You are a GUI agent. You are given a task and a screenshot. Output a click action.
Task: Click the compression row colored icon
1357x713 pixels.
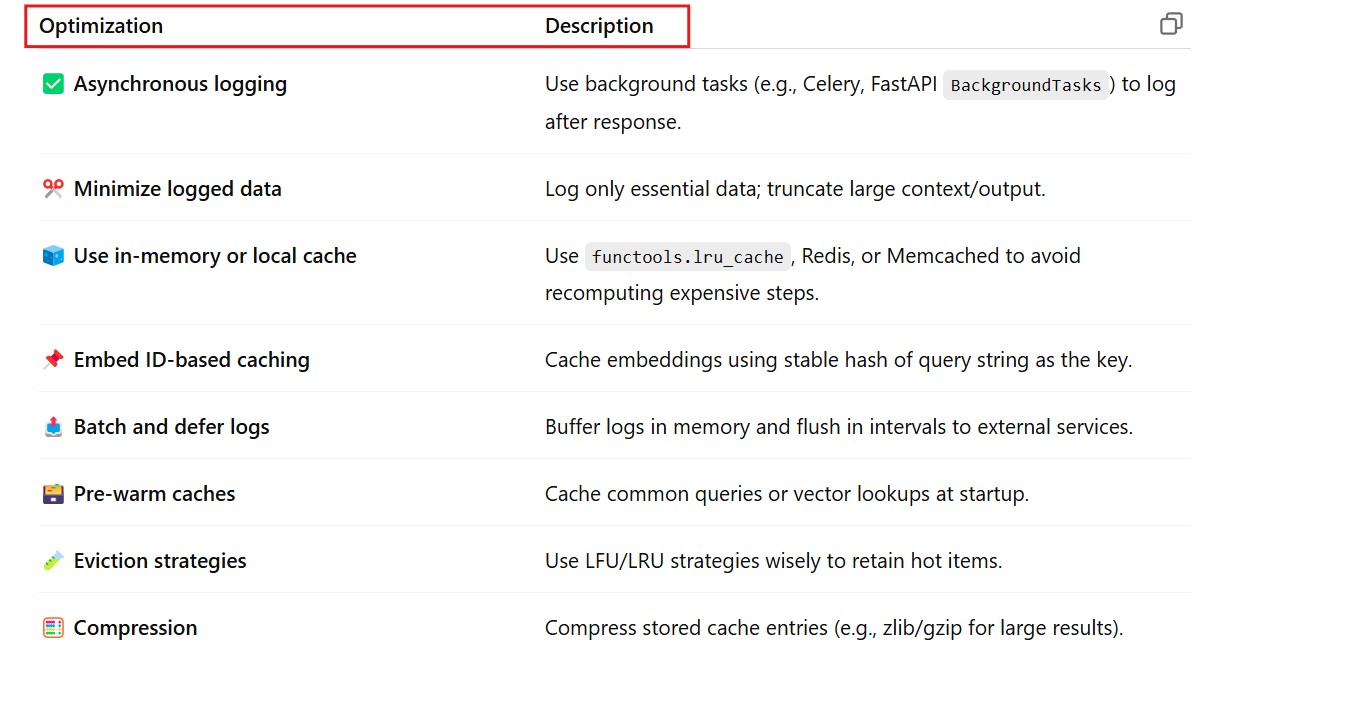click(53, 628)
